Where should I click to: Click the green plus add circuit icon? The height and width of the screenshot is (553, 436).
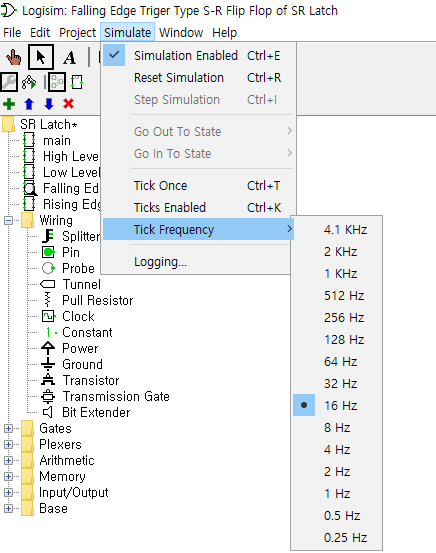9,104
